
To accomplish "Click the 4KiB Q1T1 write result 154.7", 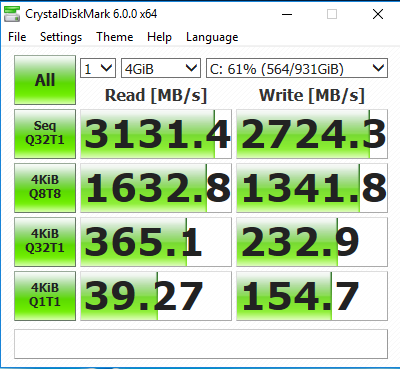I will tap(312, 296).
